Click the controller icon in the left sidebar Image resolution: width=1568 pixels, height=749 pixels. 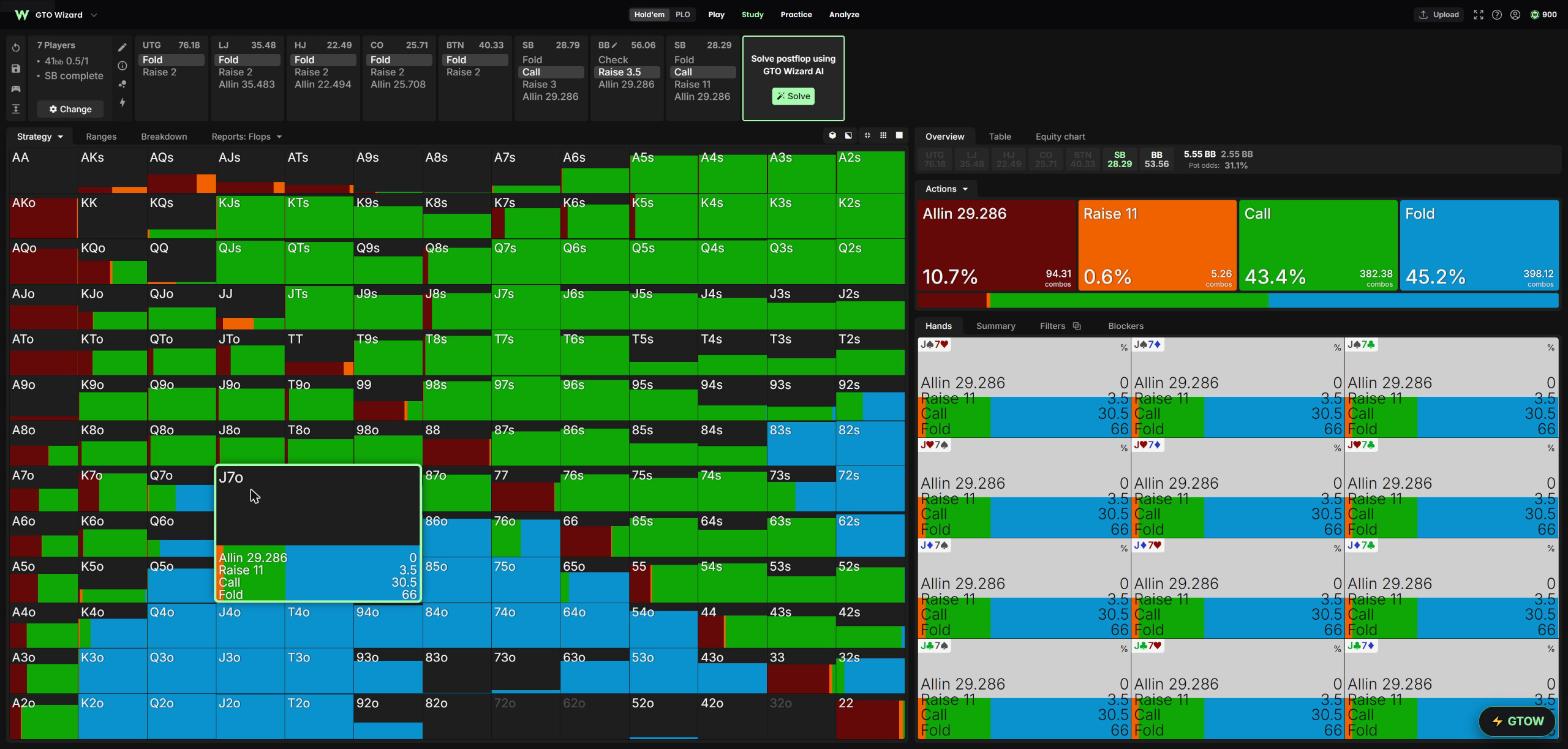point(16,89)
